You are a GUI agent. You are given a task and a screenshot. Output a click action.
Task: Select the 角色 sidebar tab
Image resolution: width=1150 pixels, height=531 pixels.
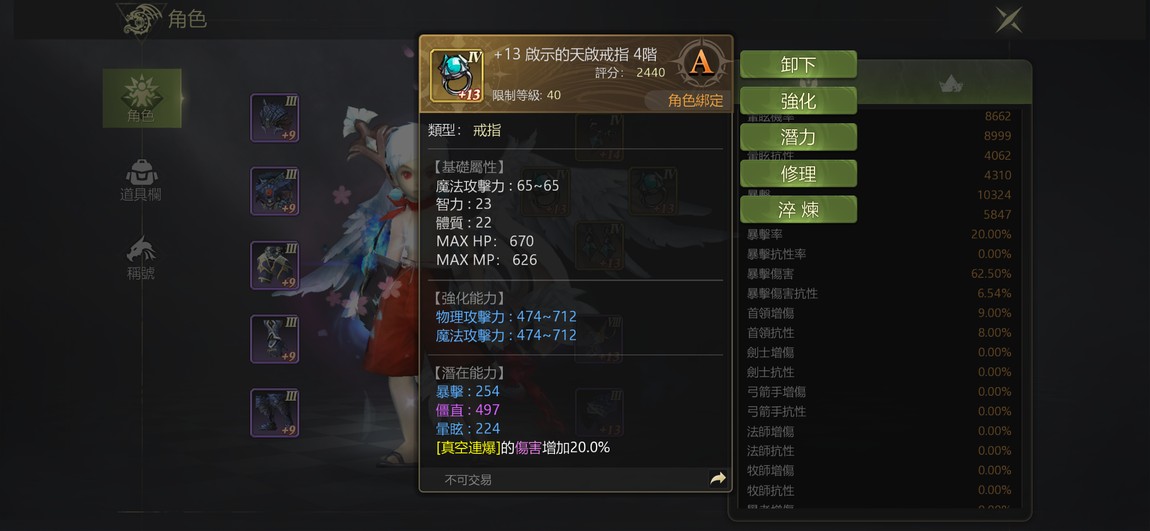pyautogui.click(x=142, y=98)
